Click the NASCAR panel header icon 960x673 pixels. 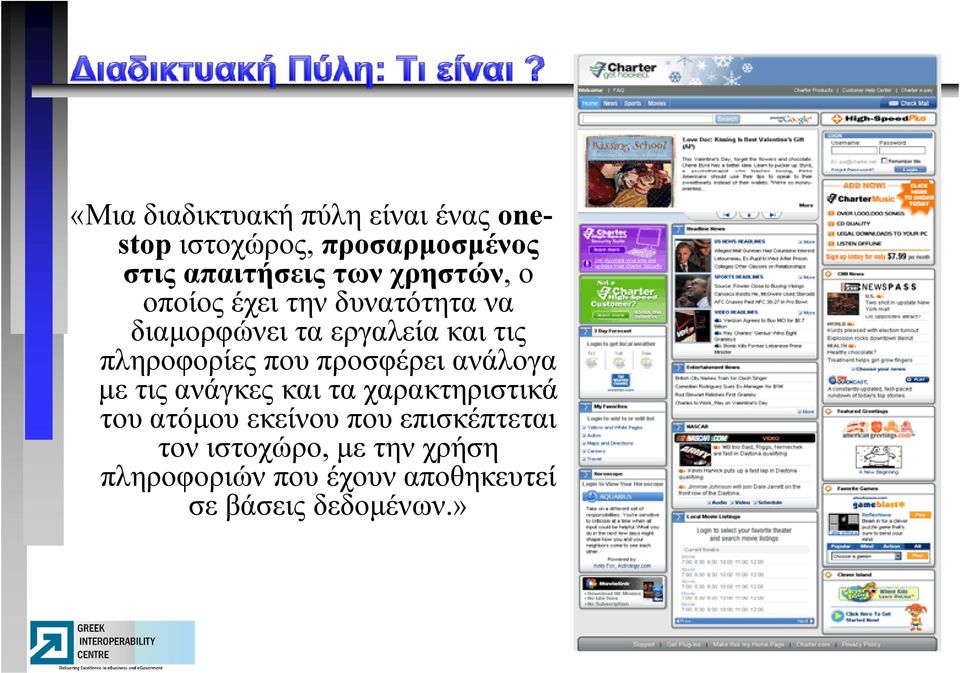678,426
